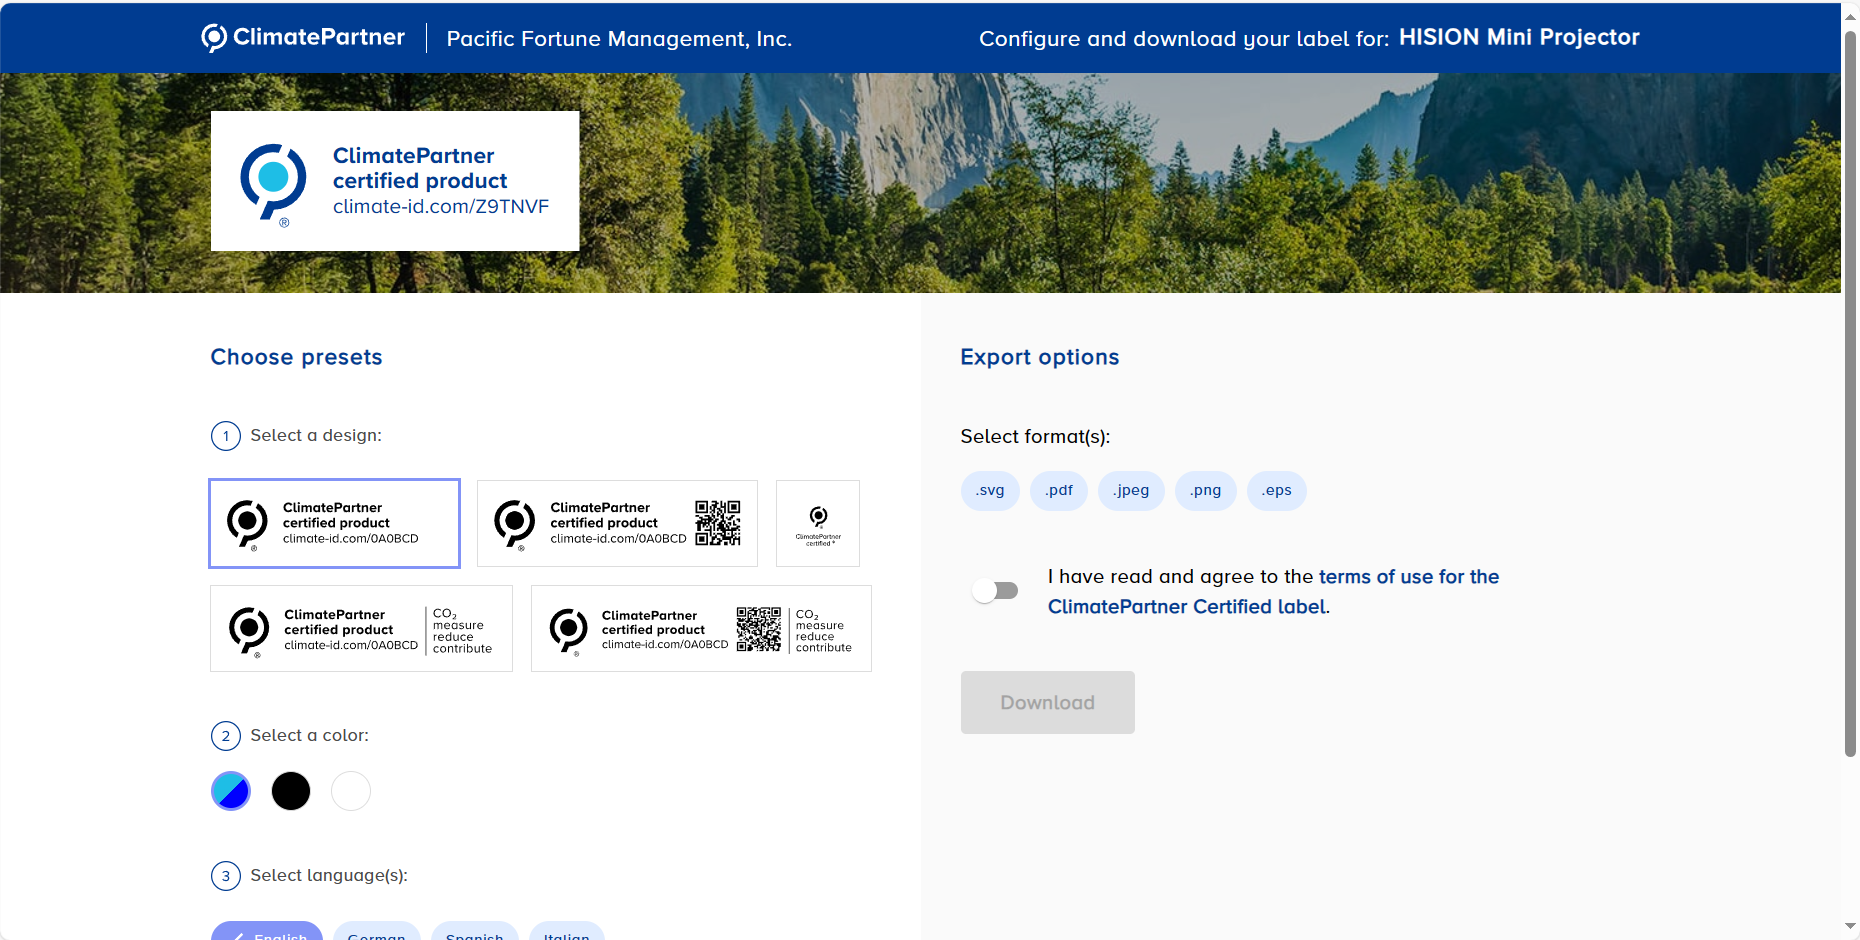
Task: Toggle the English language chip
Action: (x=267, y=932)
